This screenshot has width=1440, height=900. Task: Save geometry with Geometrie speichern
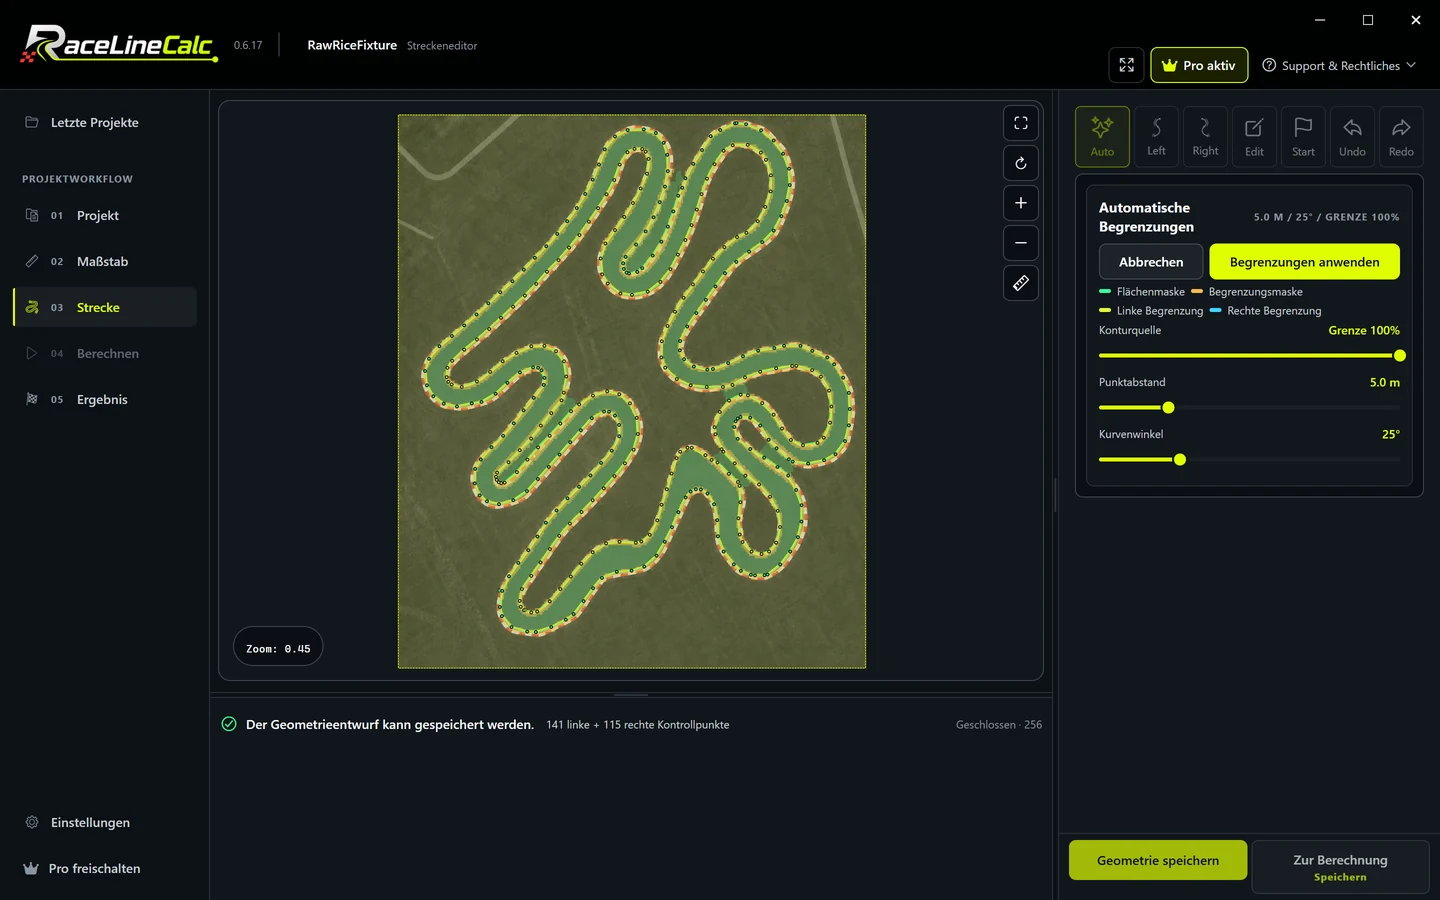coord(1158,860)
